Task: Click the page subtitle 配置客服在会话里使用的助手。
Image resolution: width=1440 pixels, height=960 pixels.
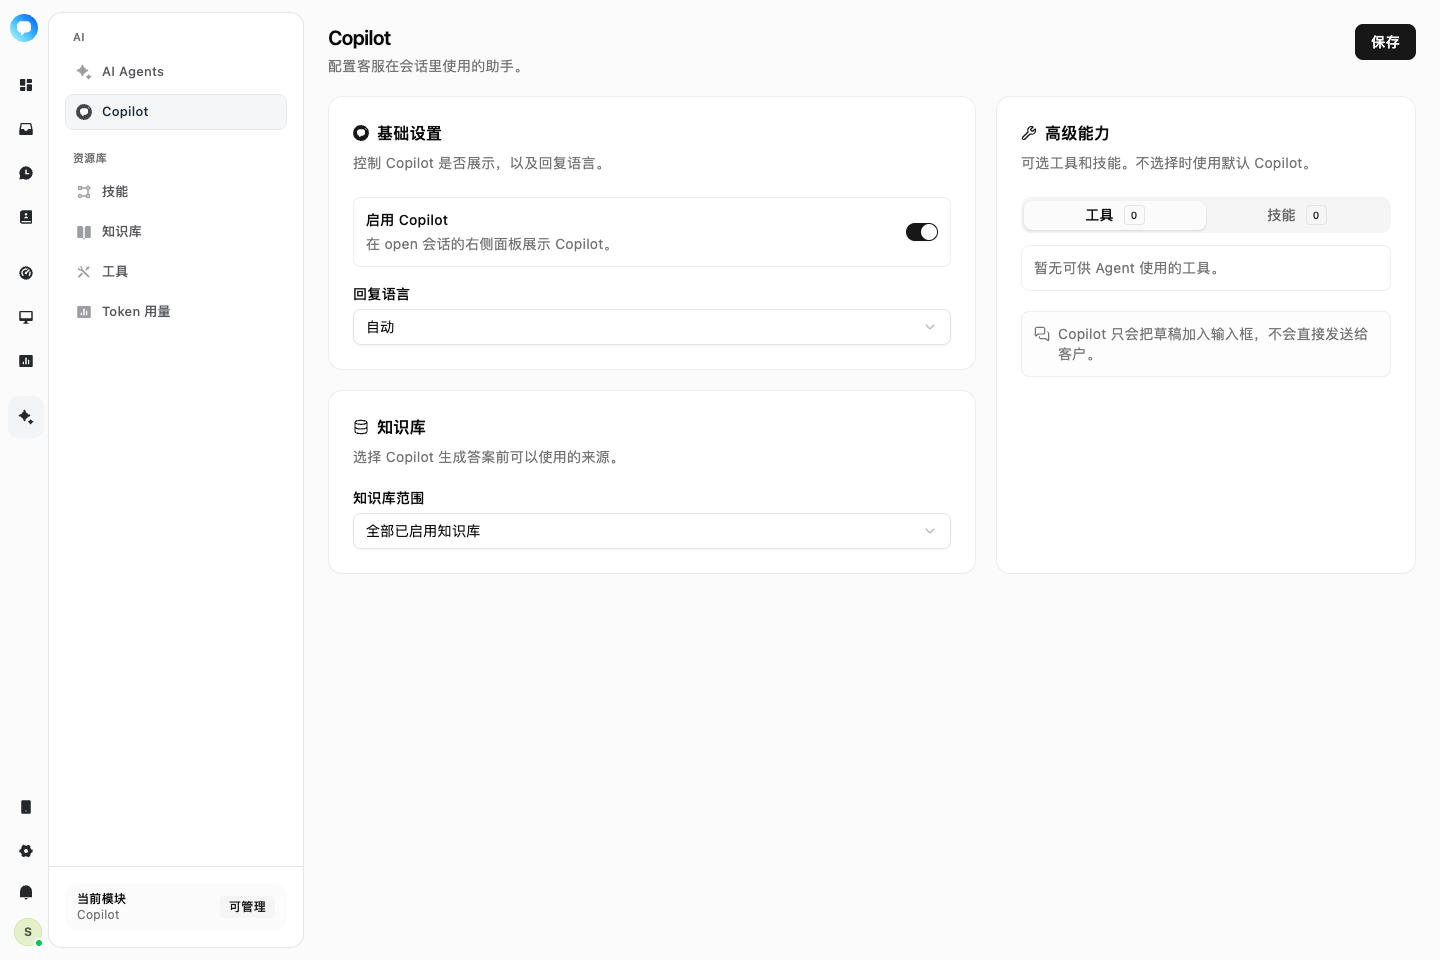Action: (427, 66)
